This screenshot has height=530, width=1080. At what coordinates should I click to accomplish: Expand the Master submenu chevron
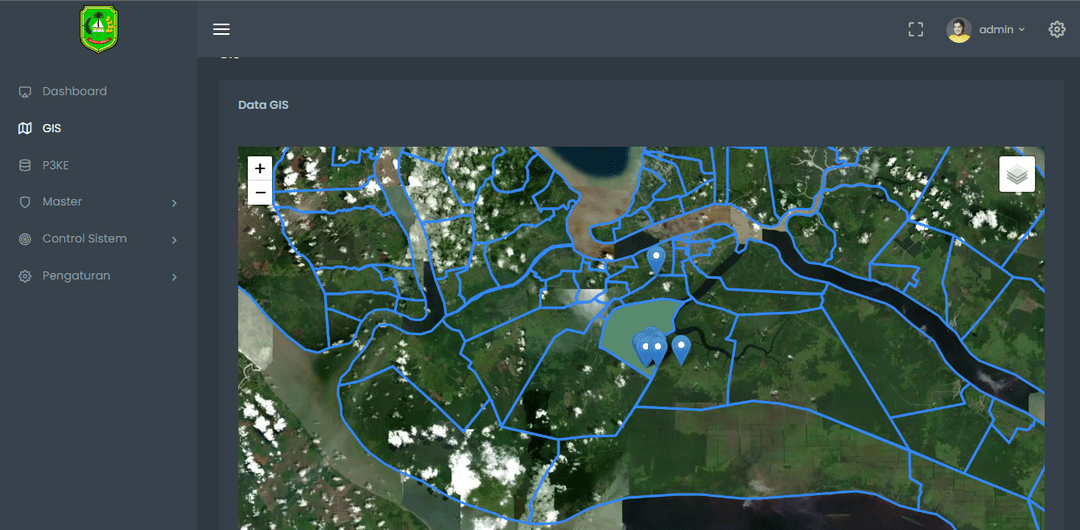coord(174,203)
